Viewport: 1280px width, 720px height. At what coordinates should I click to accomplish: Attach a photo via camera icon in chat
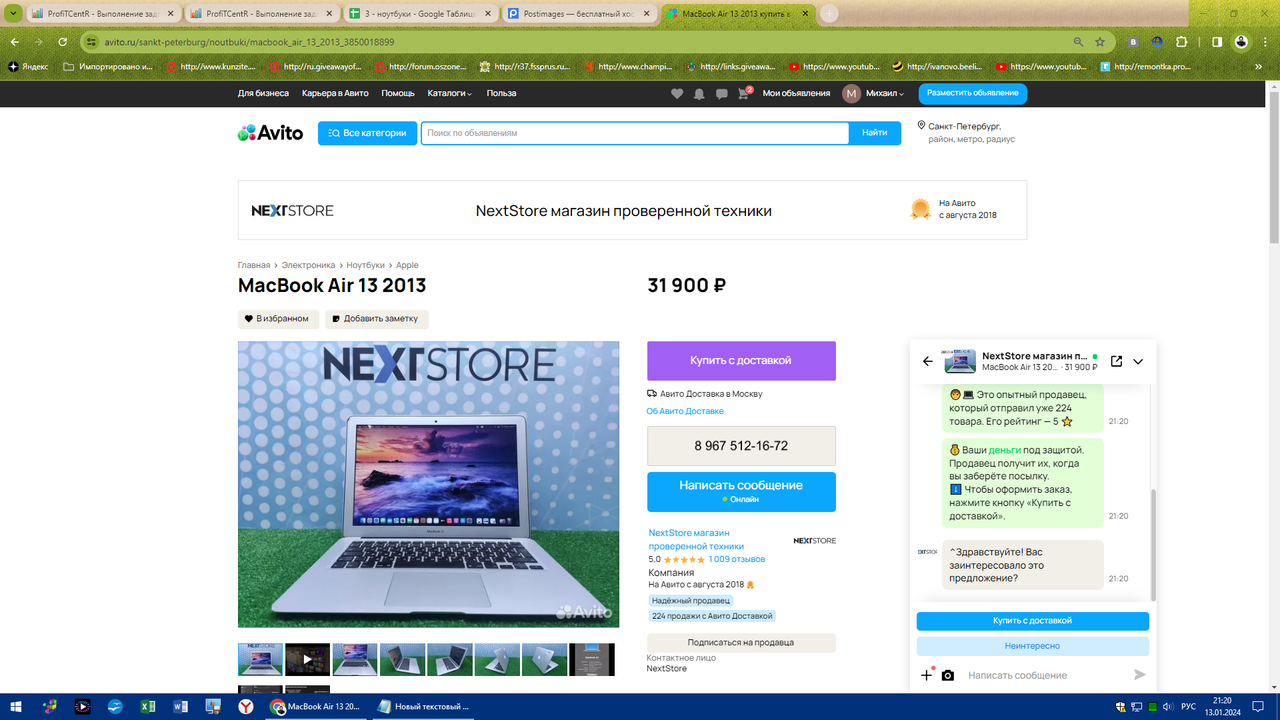947,675
